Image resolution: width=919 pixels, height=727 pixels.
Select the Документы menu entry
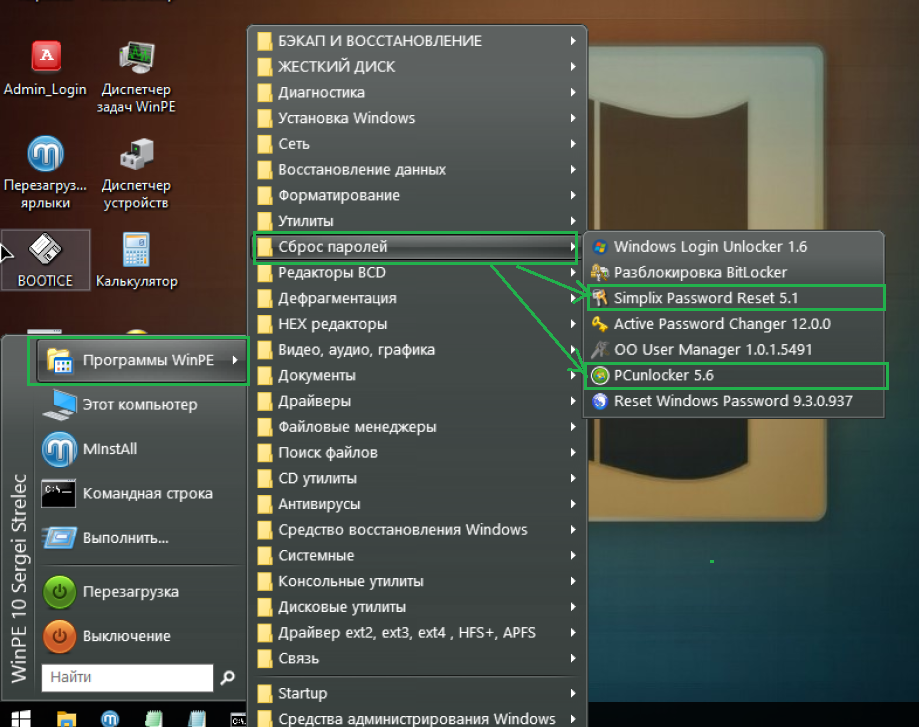[417, 376]
